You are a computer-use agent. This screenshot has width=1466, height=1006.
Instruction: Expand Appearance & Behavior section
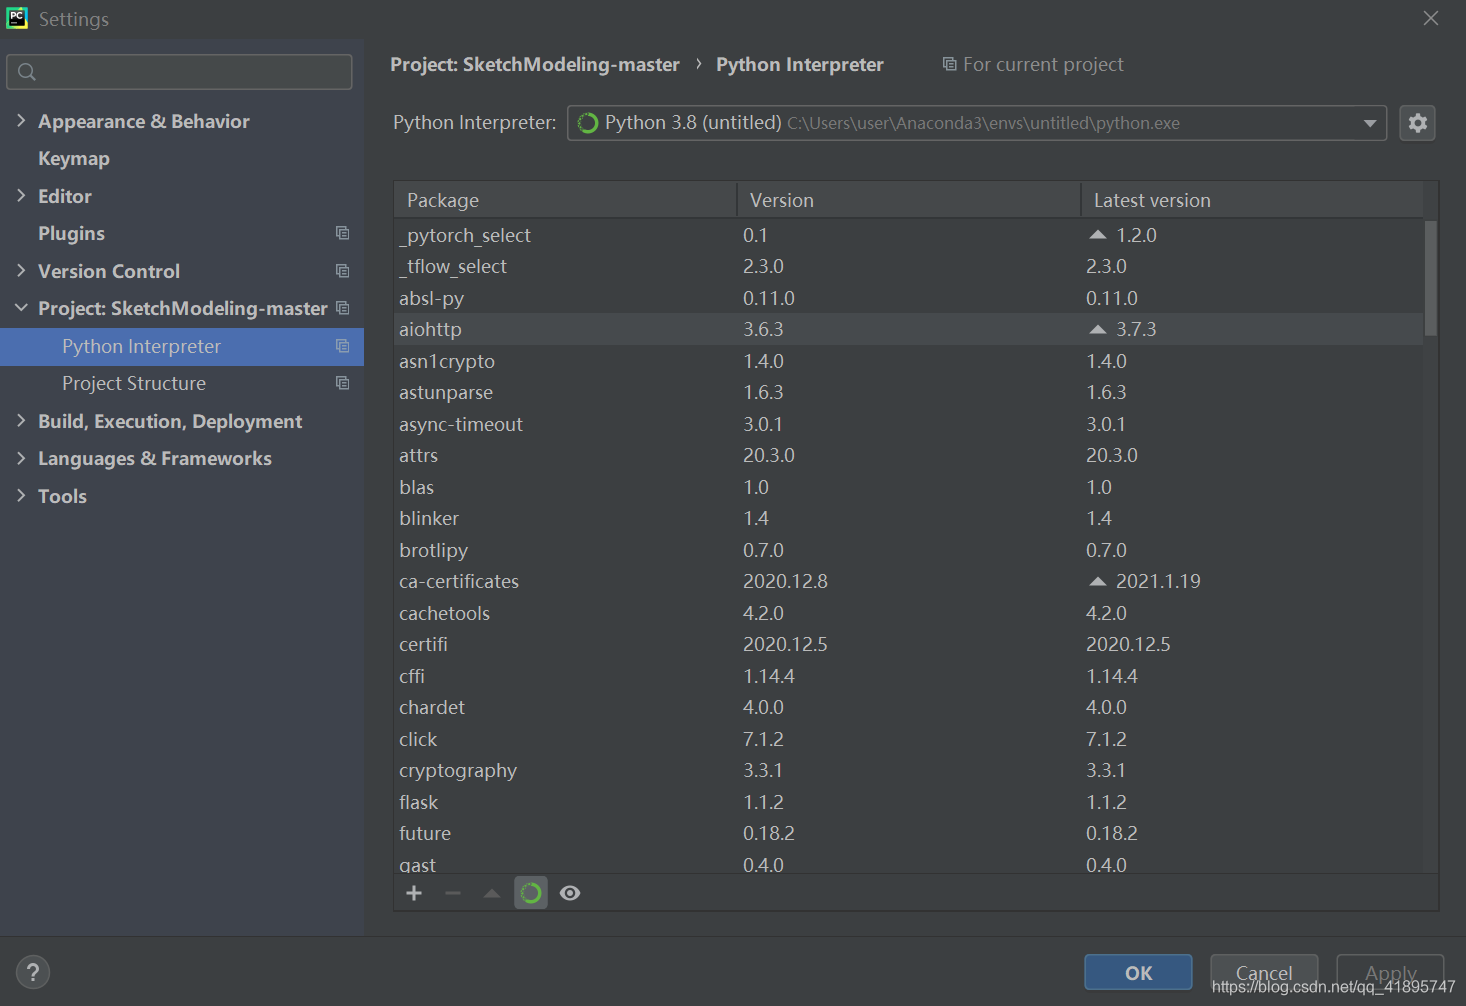point(21,121)
